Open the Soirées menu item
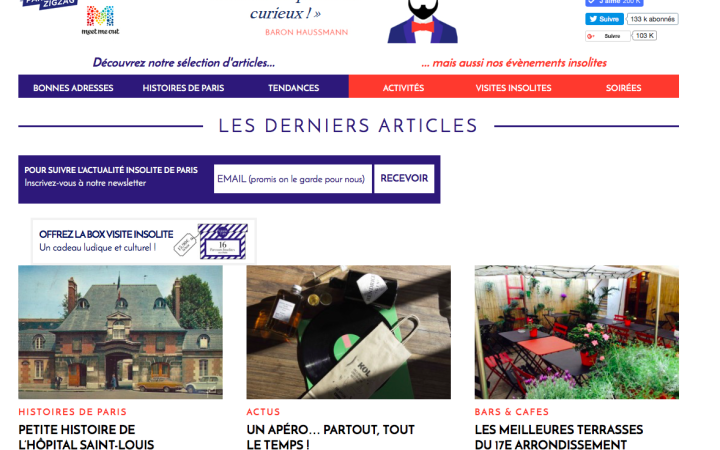720x450 pixels. tap(624, 88)
